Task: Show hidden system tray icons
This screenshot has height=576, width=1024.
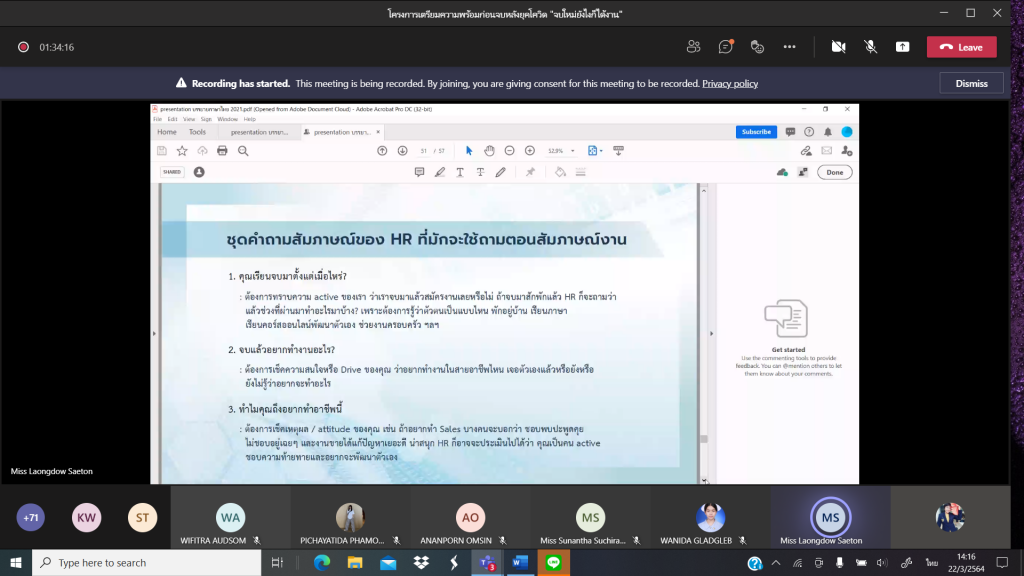Action: 776,563
